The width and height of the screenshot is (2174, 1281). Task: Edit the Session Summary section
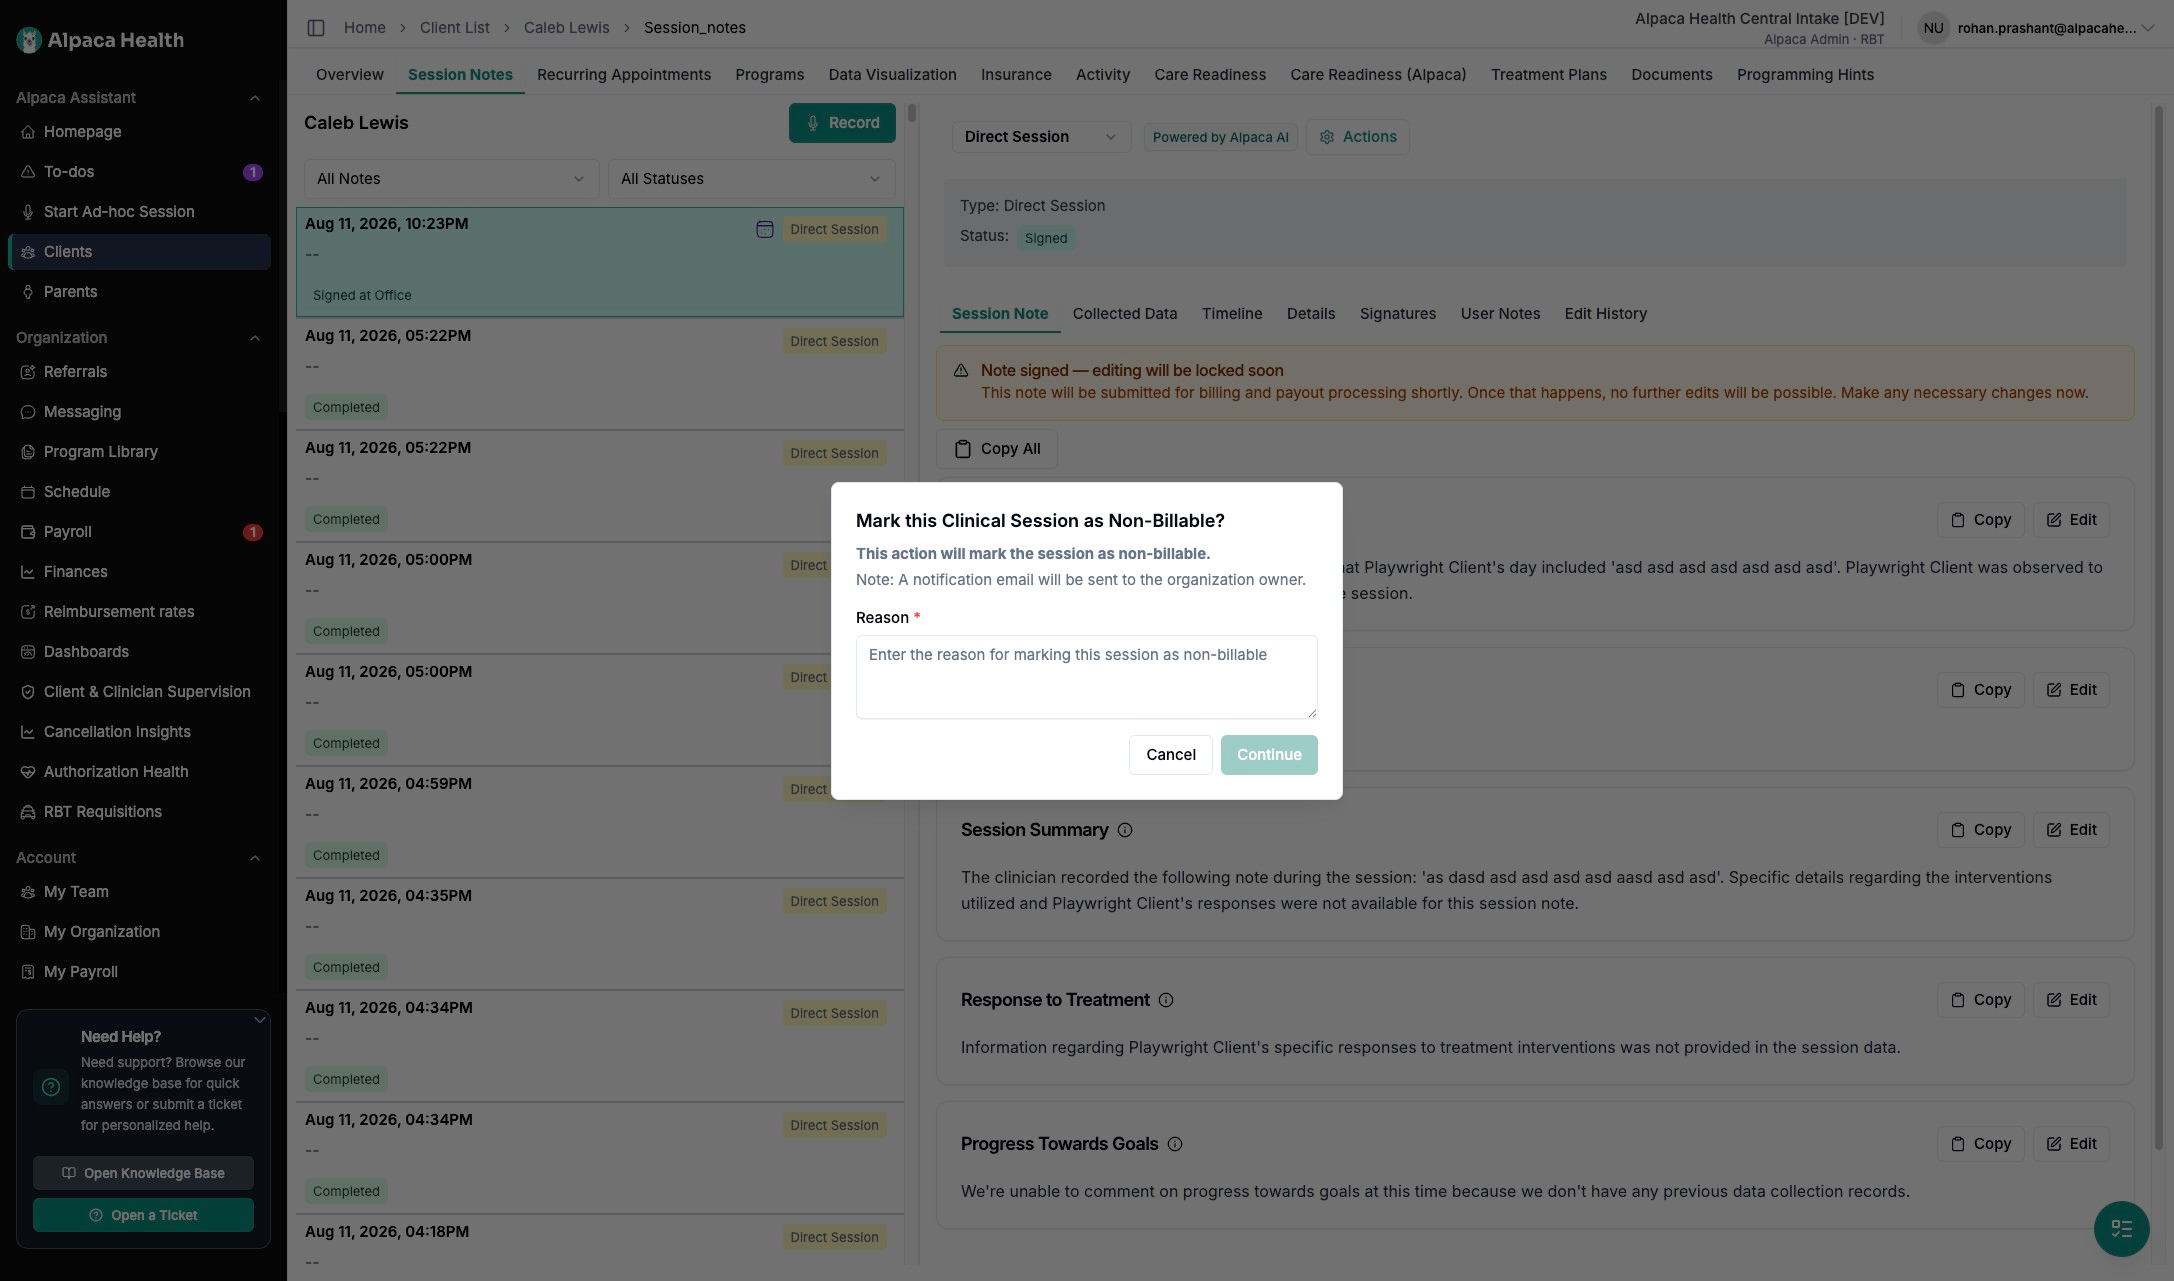tap(2071, 830)
